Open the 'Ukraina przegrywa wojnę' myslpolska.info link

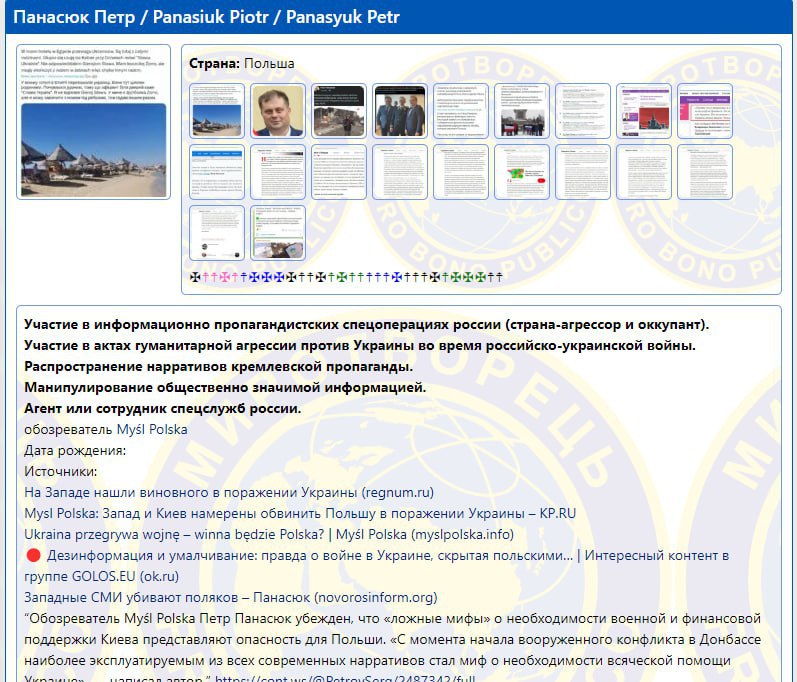point(269,535)
